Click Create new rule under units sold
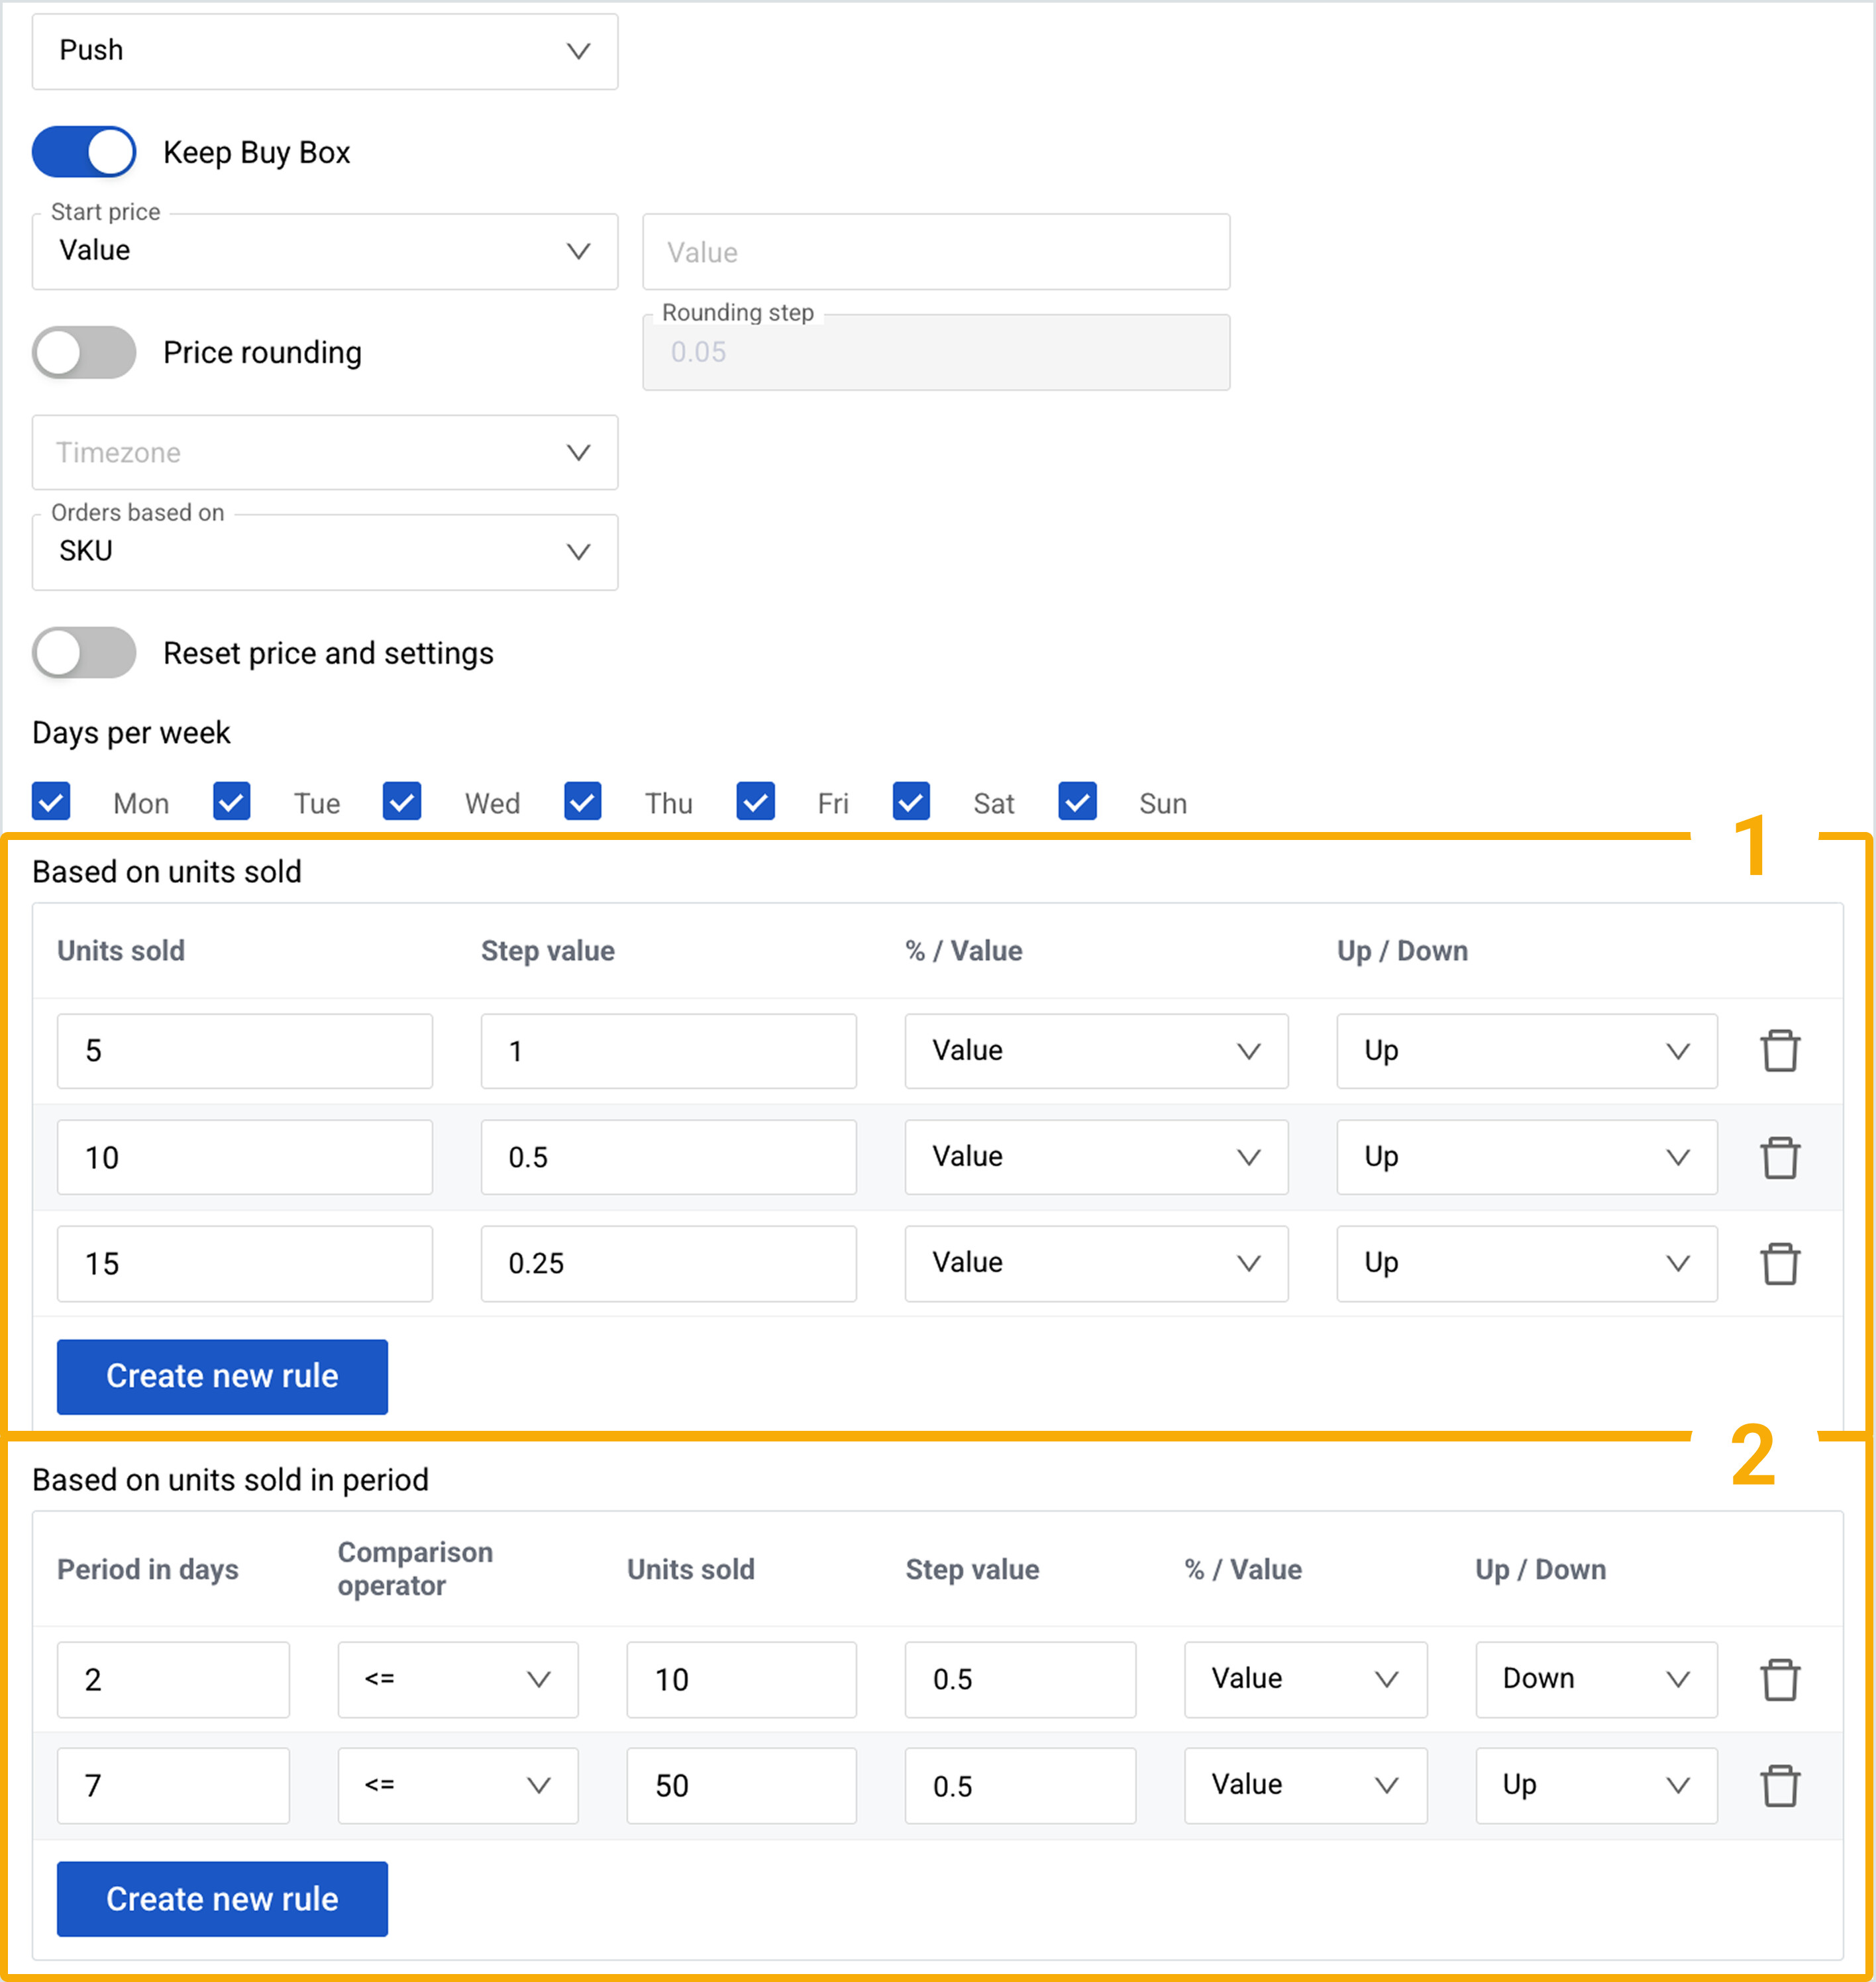Image resolution: width=1876 pixels, height=1982 pixels. 222,1376
